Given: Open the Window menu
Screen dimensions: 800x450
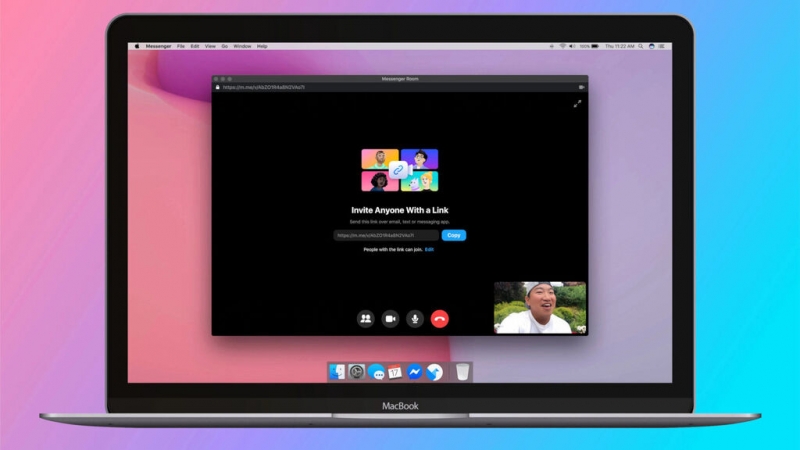Looking at the screenshot, I should click(x=242, y=46).
